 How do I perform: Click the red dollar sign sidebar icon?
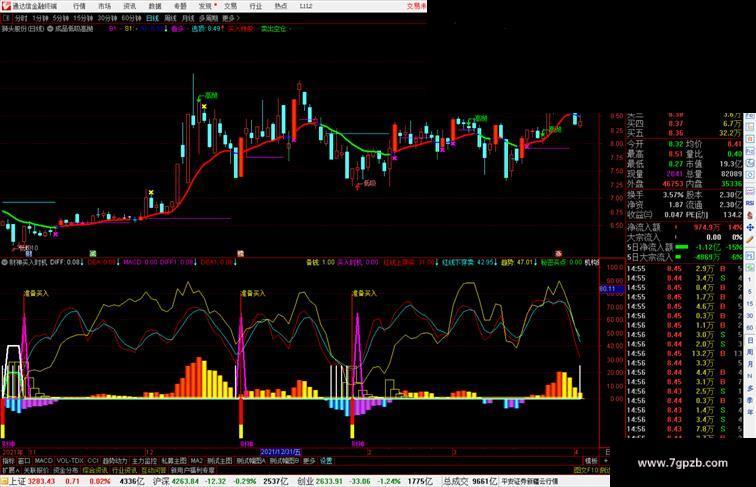pyautogui.click(x=750, y=216)
